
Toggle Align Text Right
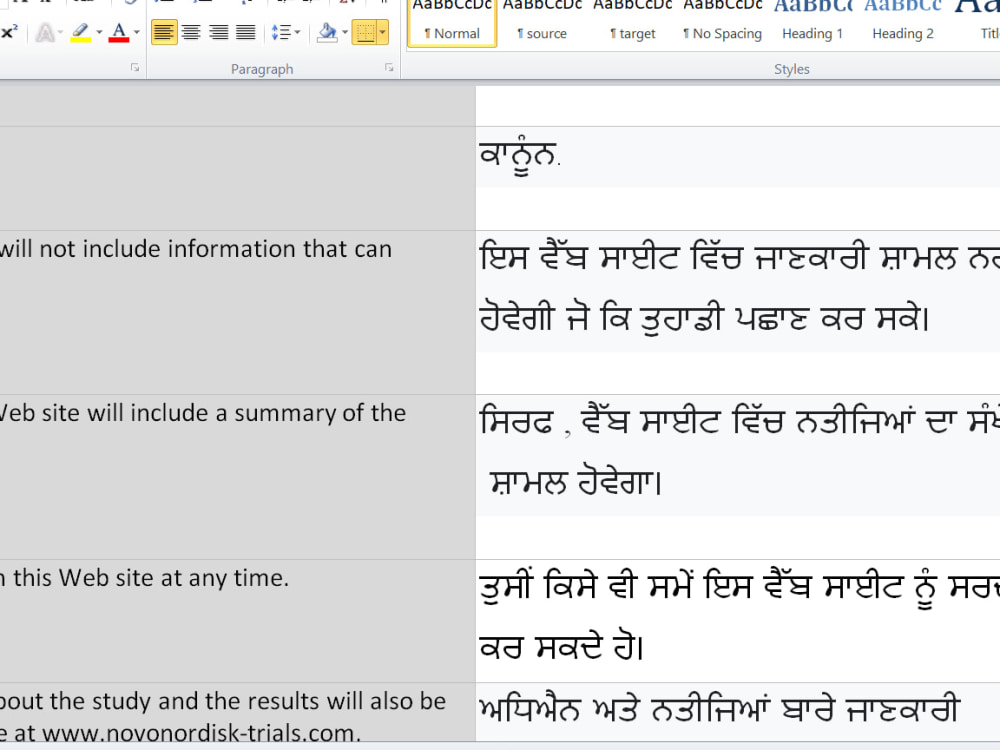coord(219,32)
